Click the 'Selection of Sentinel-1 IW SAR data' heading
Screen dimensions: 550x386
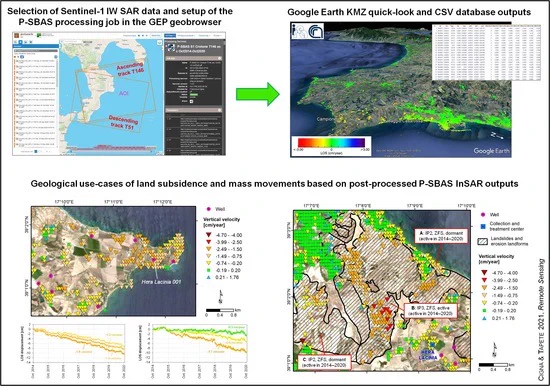click(120, 16)
